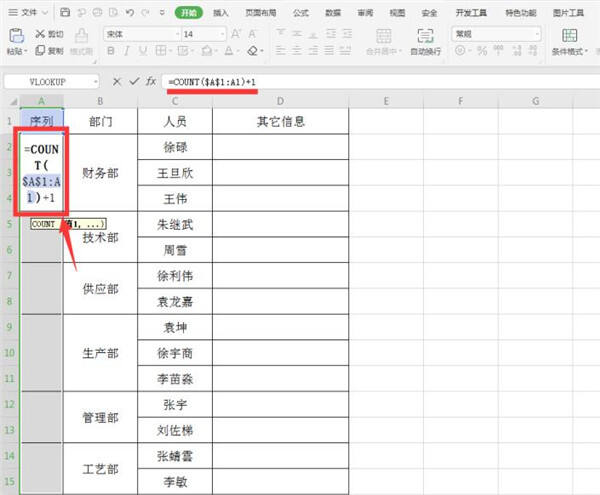Image resolution: width=600 pixels, height=495 pixels.
Task: Click the Increase Decimal icon
Action: pos(517,50)
